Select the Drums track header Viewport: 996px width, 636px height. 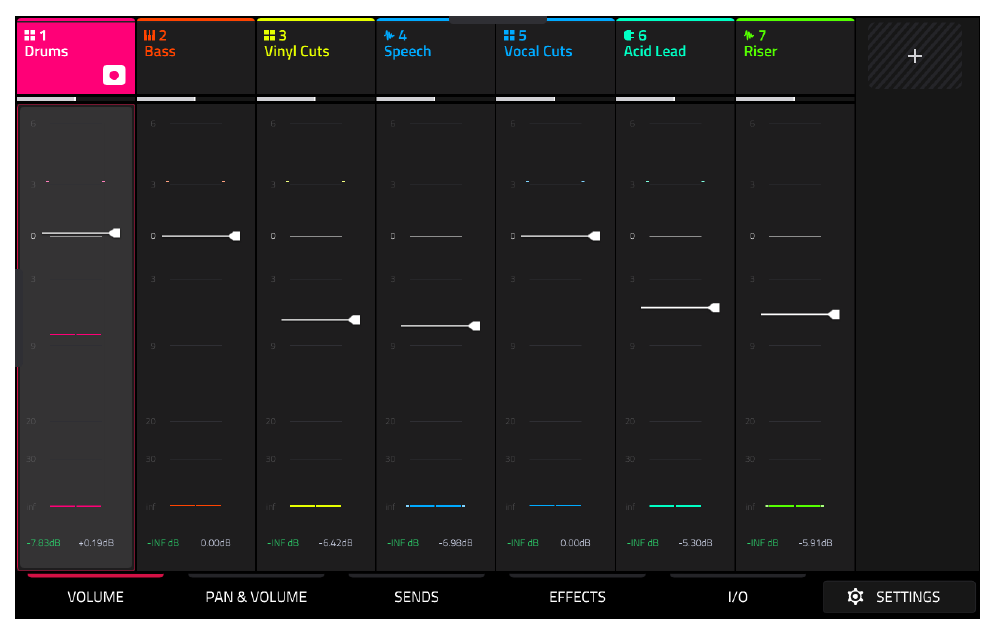coord(76,57)
